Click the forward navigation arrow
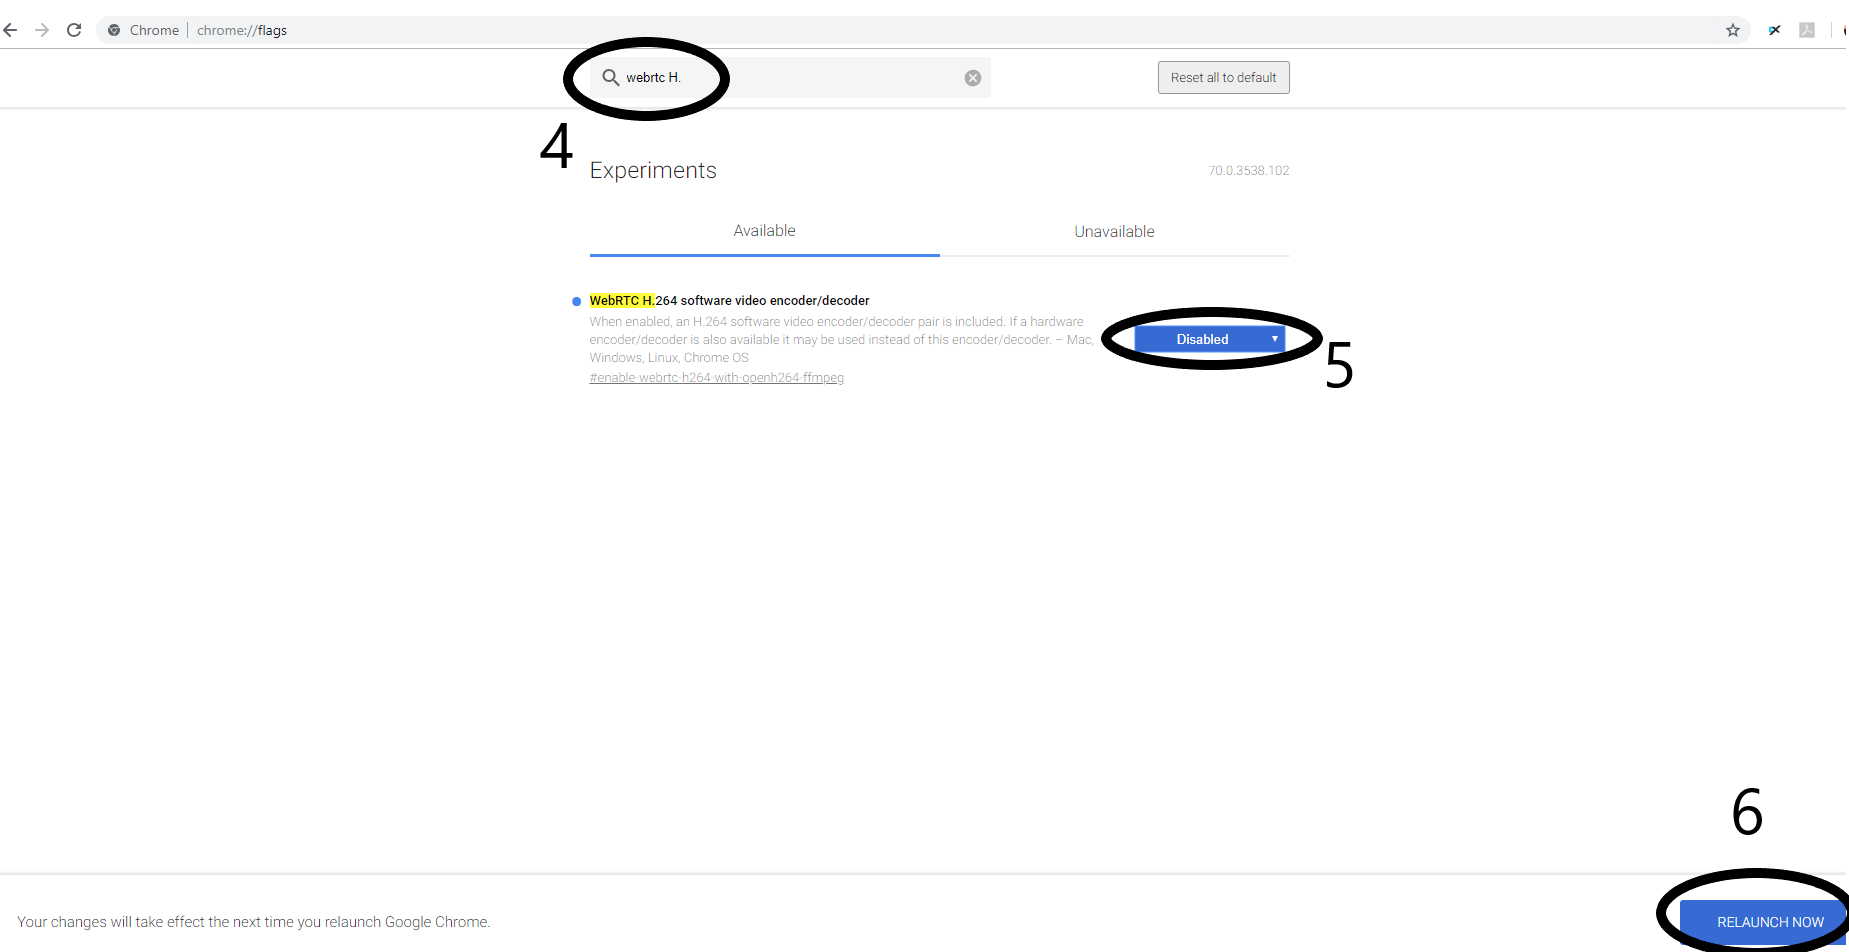 click(x=42, y=30)
